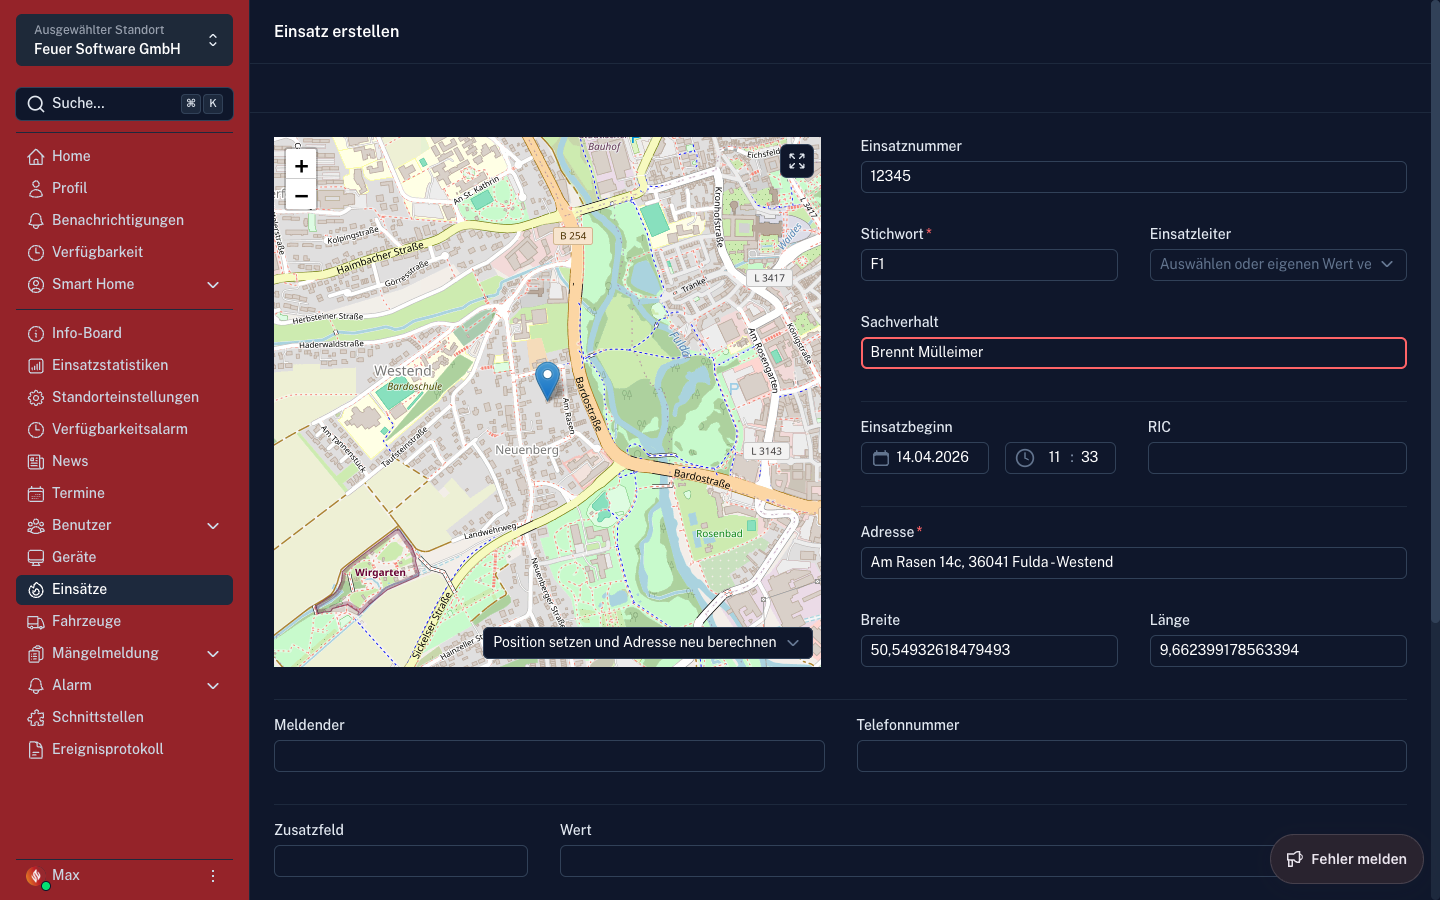The width and height of the screenshot is (1440, 900).
Task: Click the Termine calendar icon
Action: [36, 493]
